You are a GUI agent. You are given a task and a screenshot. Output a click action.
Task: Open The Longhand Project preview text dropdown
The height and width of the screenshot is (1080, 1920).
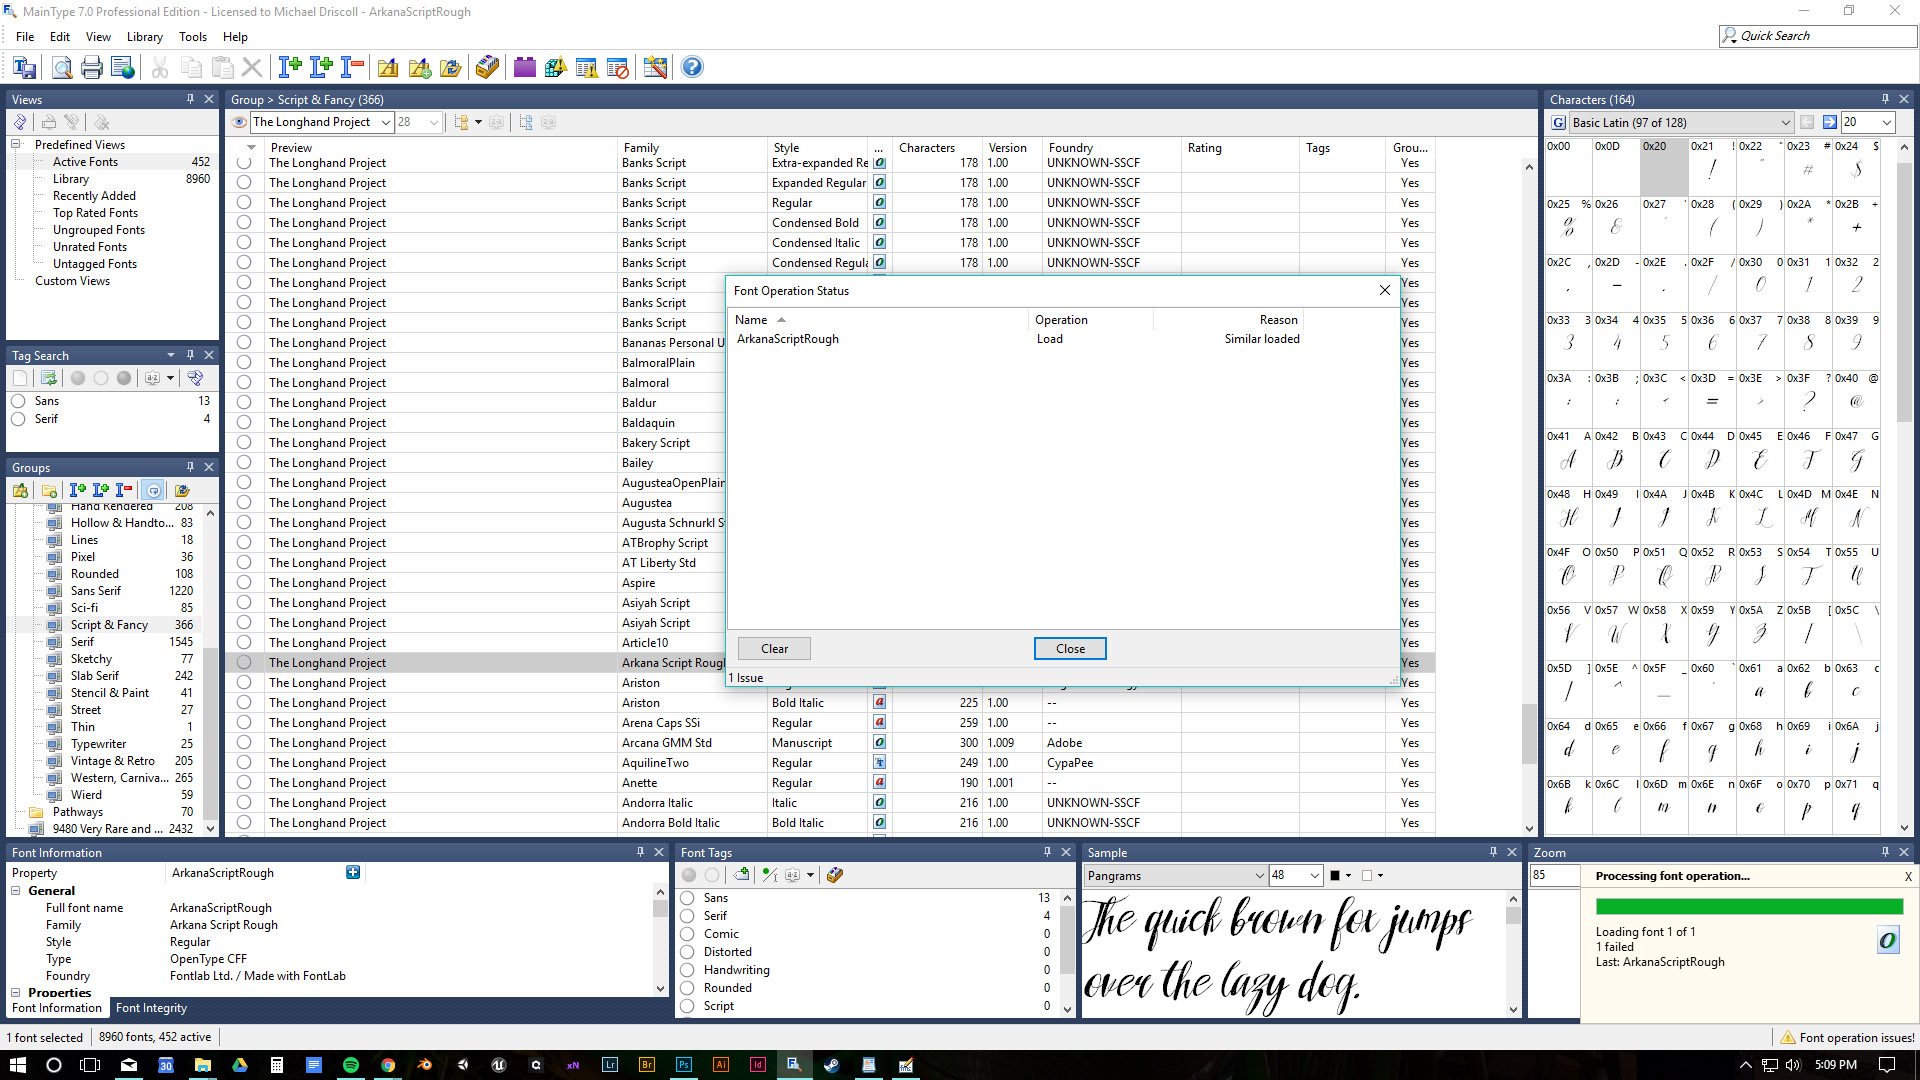coord(386,122)
